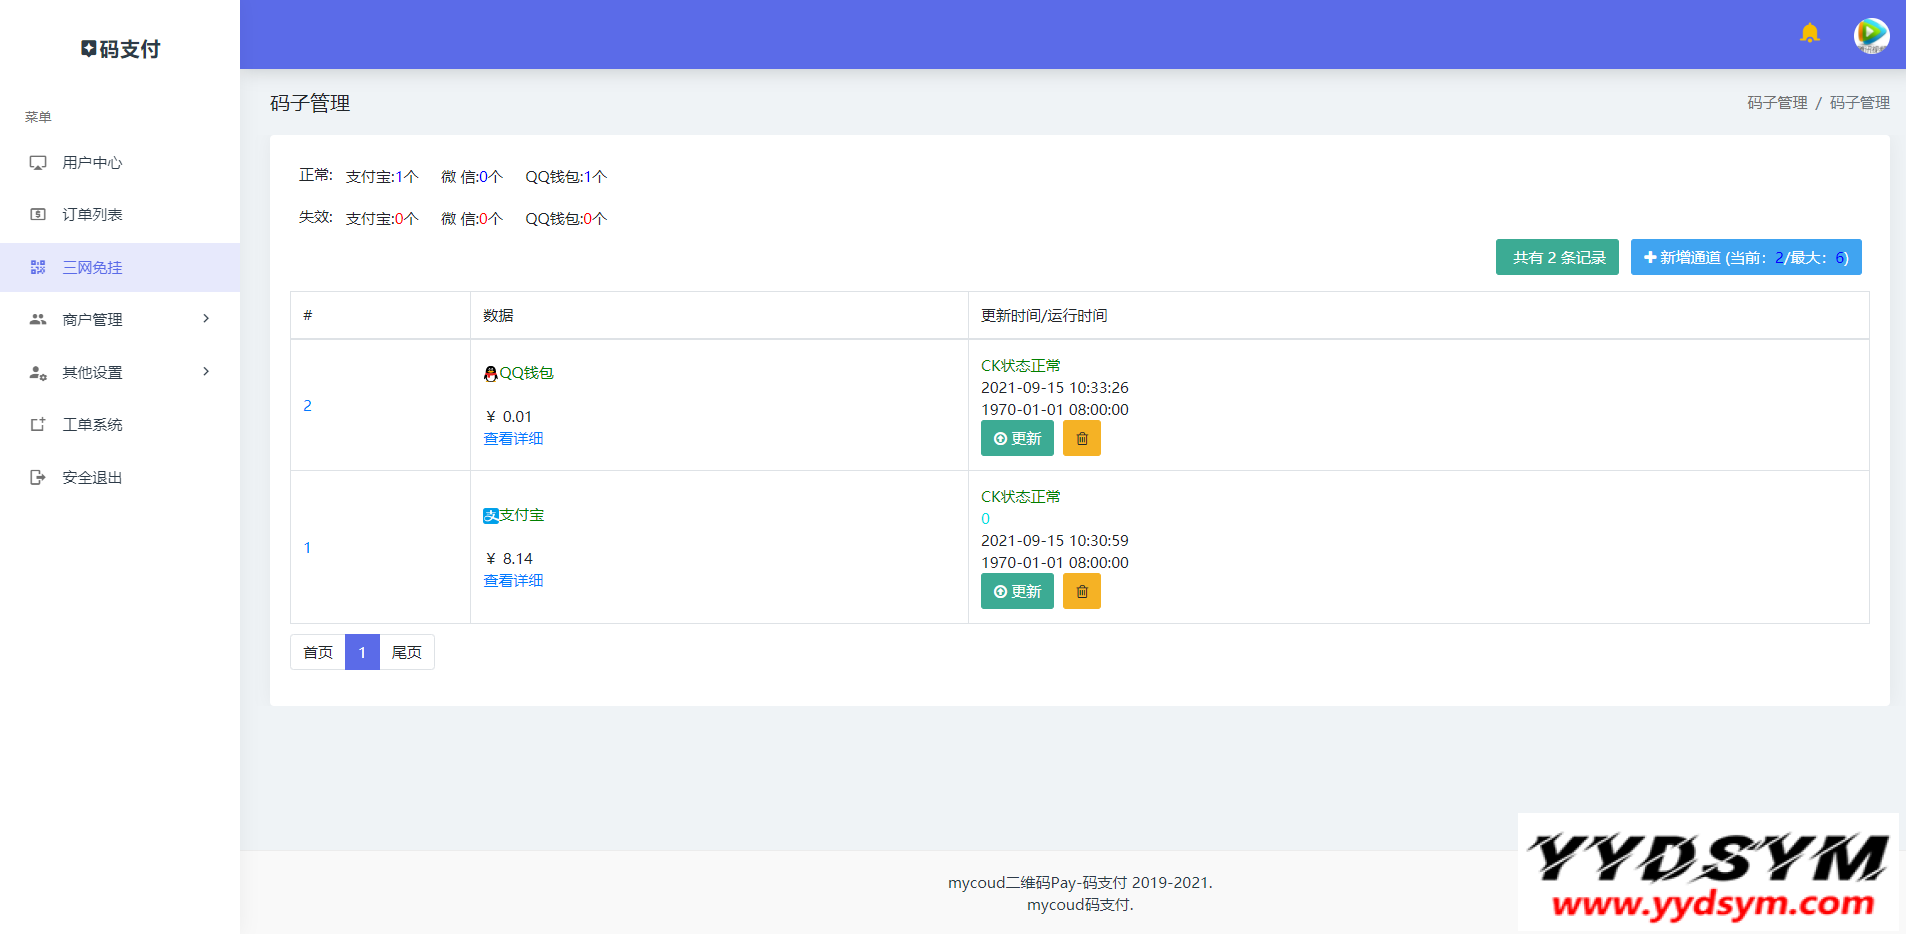Go to 尾页 in pagination
The width and height of the screenshot is (1906, 934).
coord(406,653)
